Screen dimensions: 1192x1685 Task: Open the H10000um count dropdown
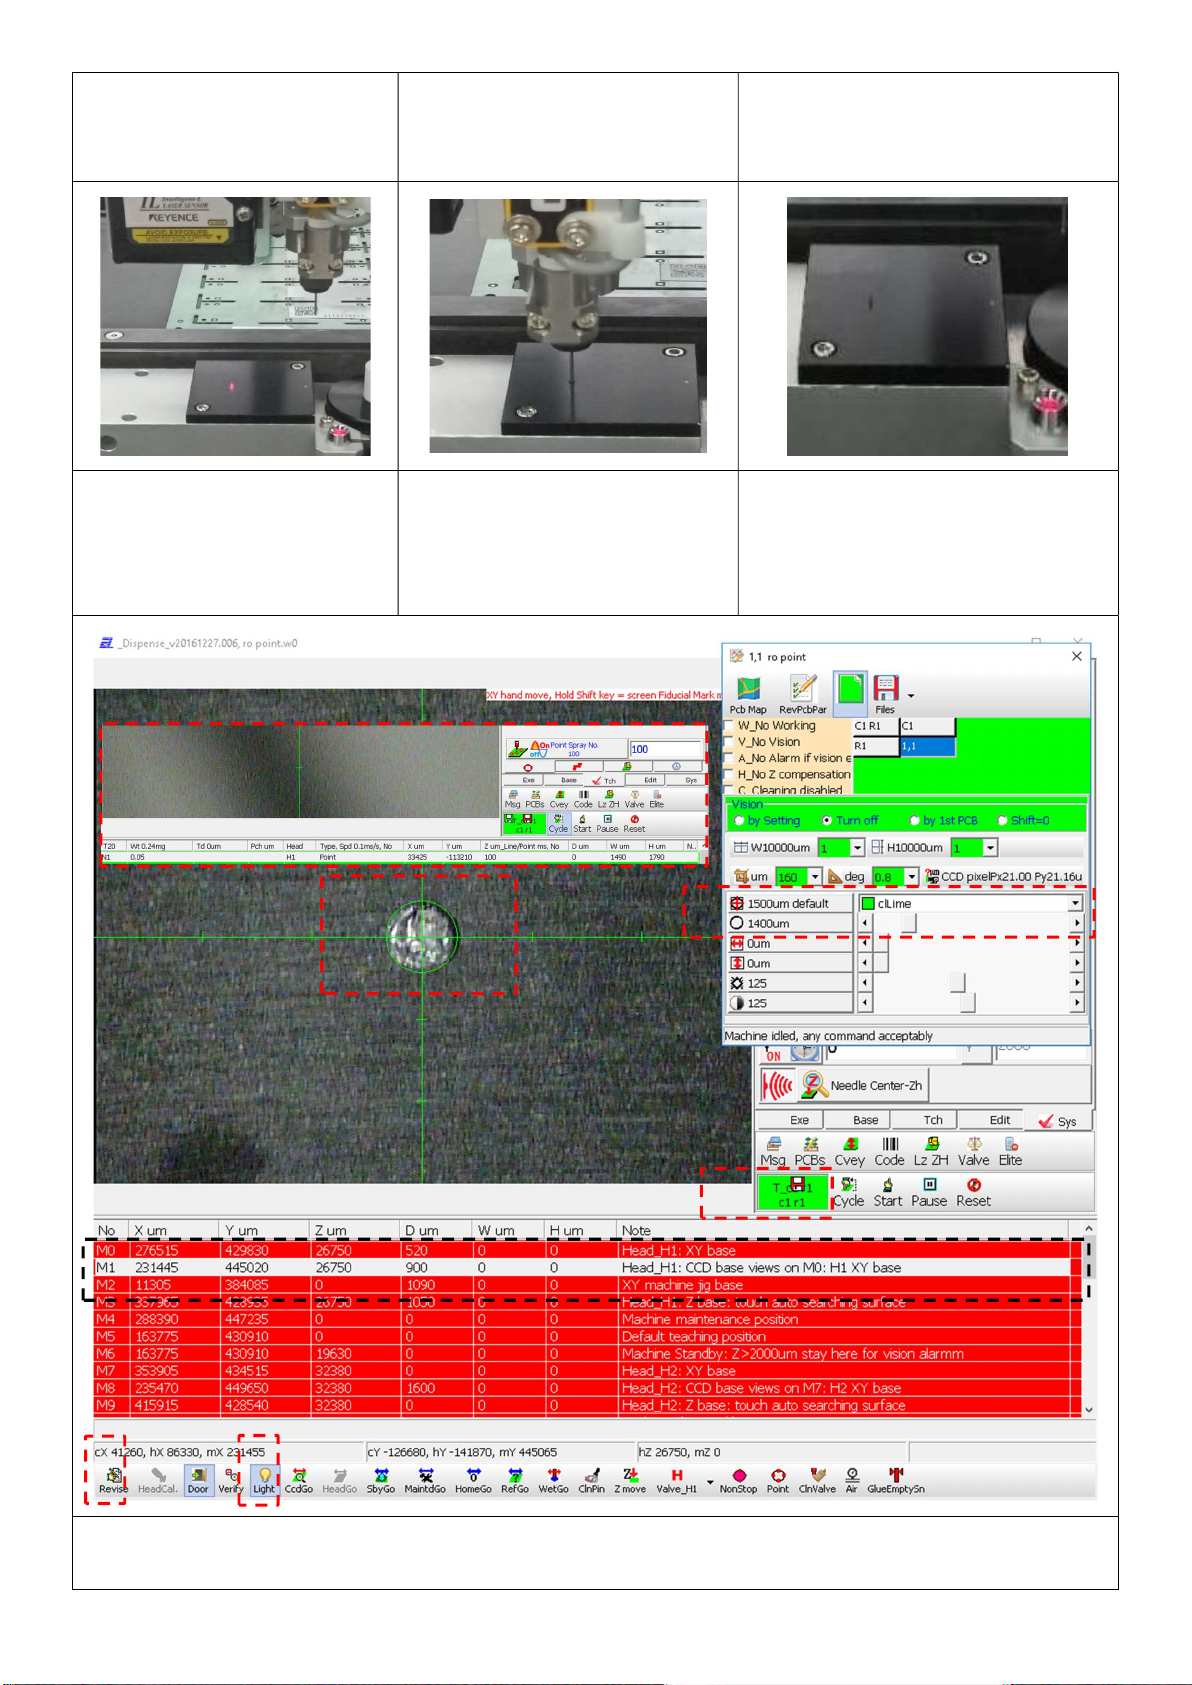(990, 848)
